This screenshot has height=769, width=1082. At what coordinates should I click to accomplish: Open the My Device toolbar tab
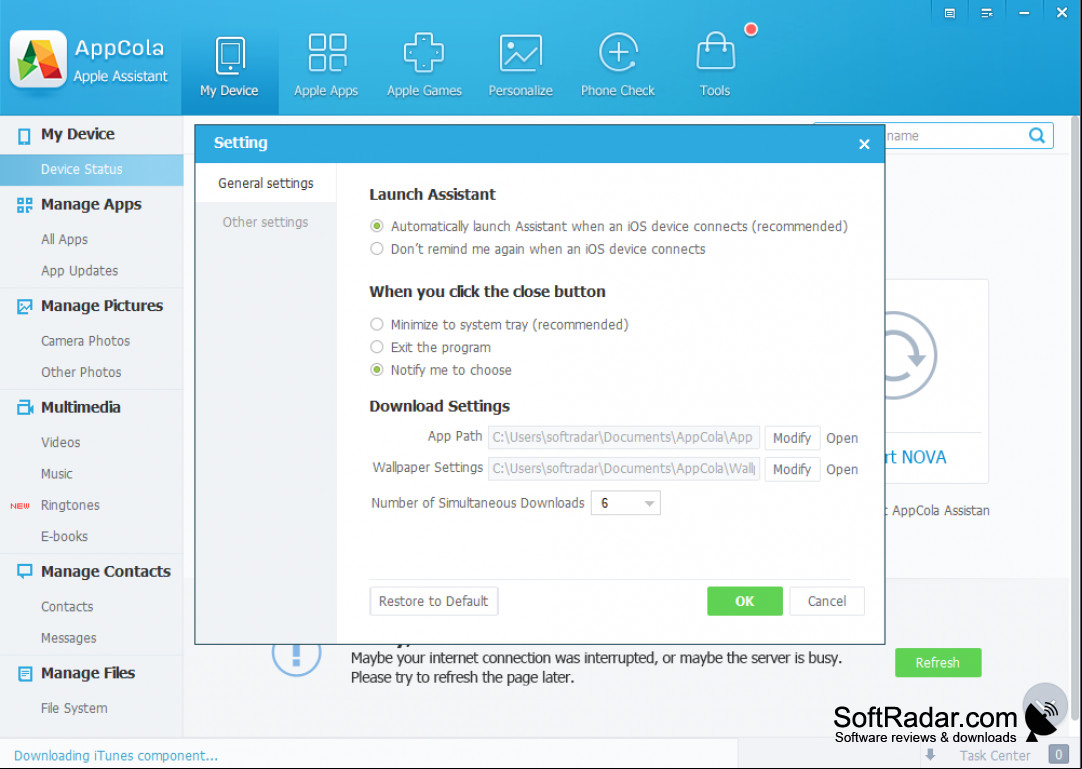[x=230, y=67]
